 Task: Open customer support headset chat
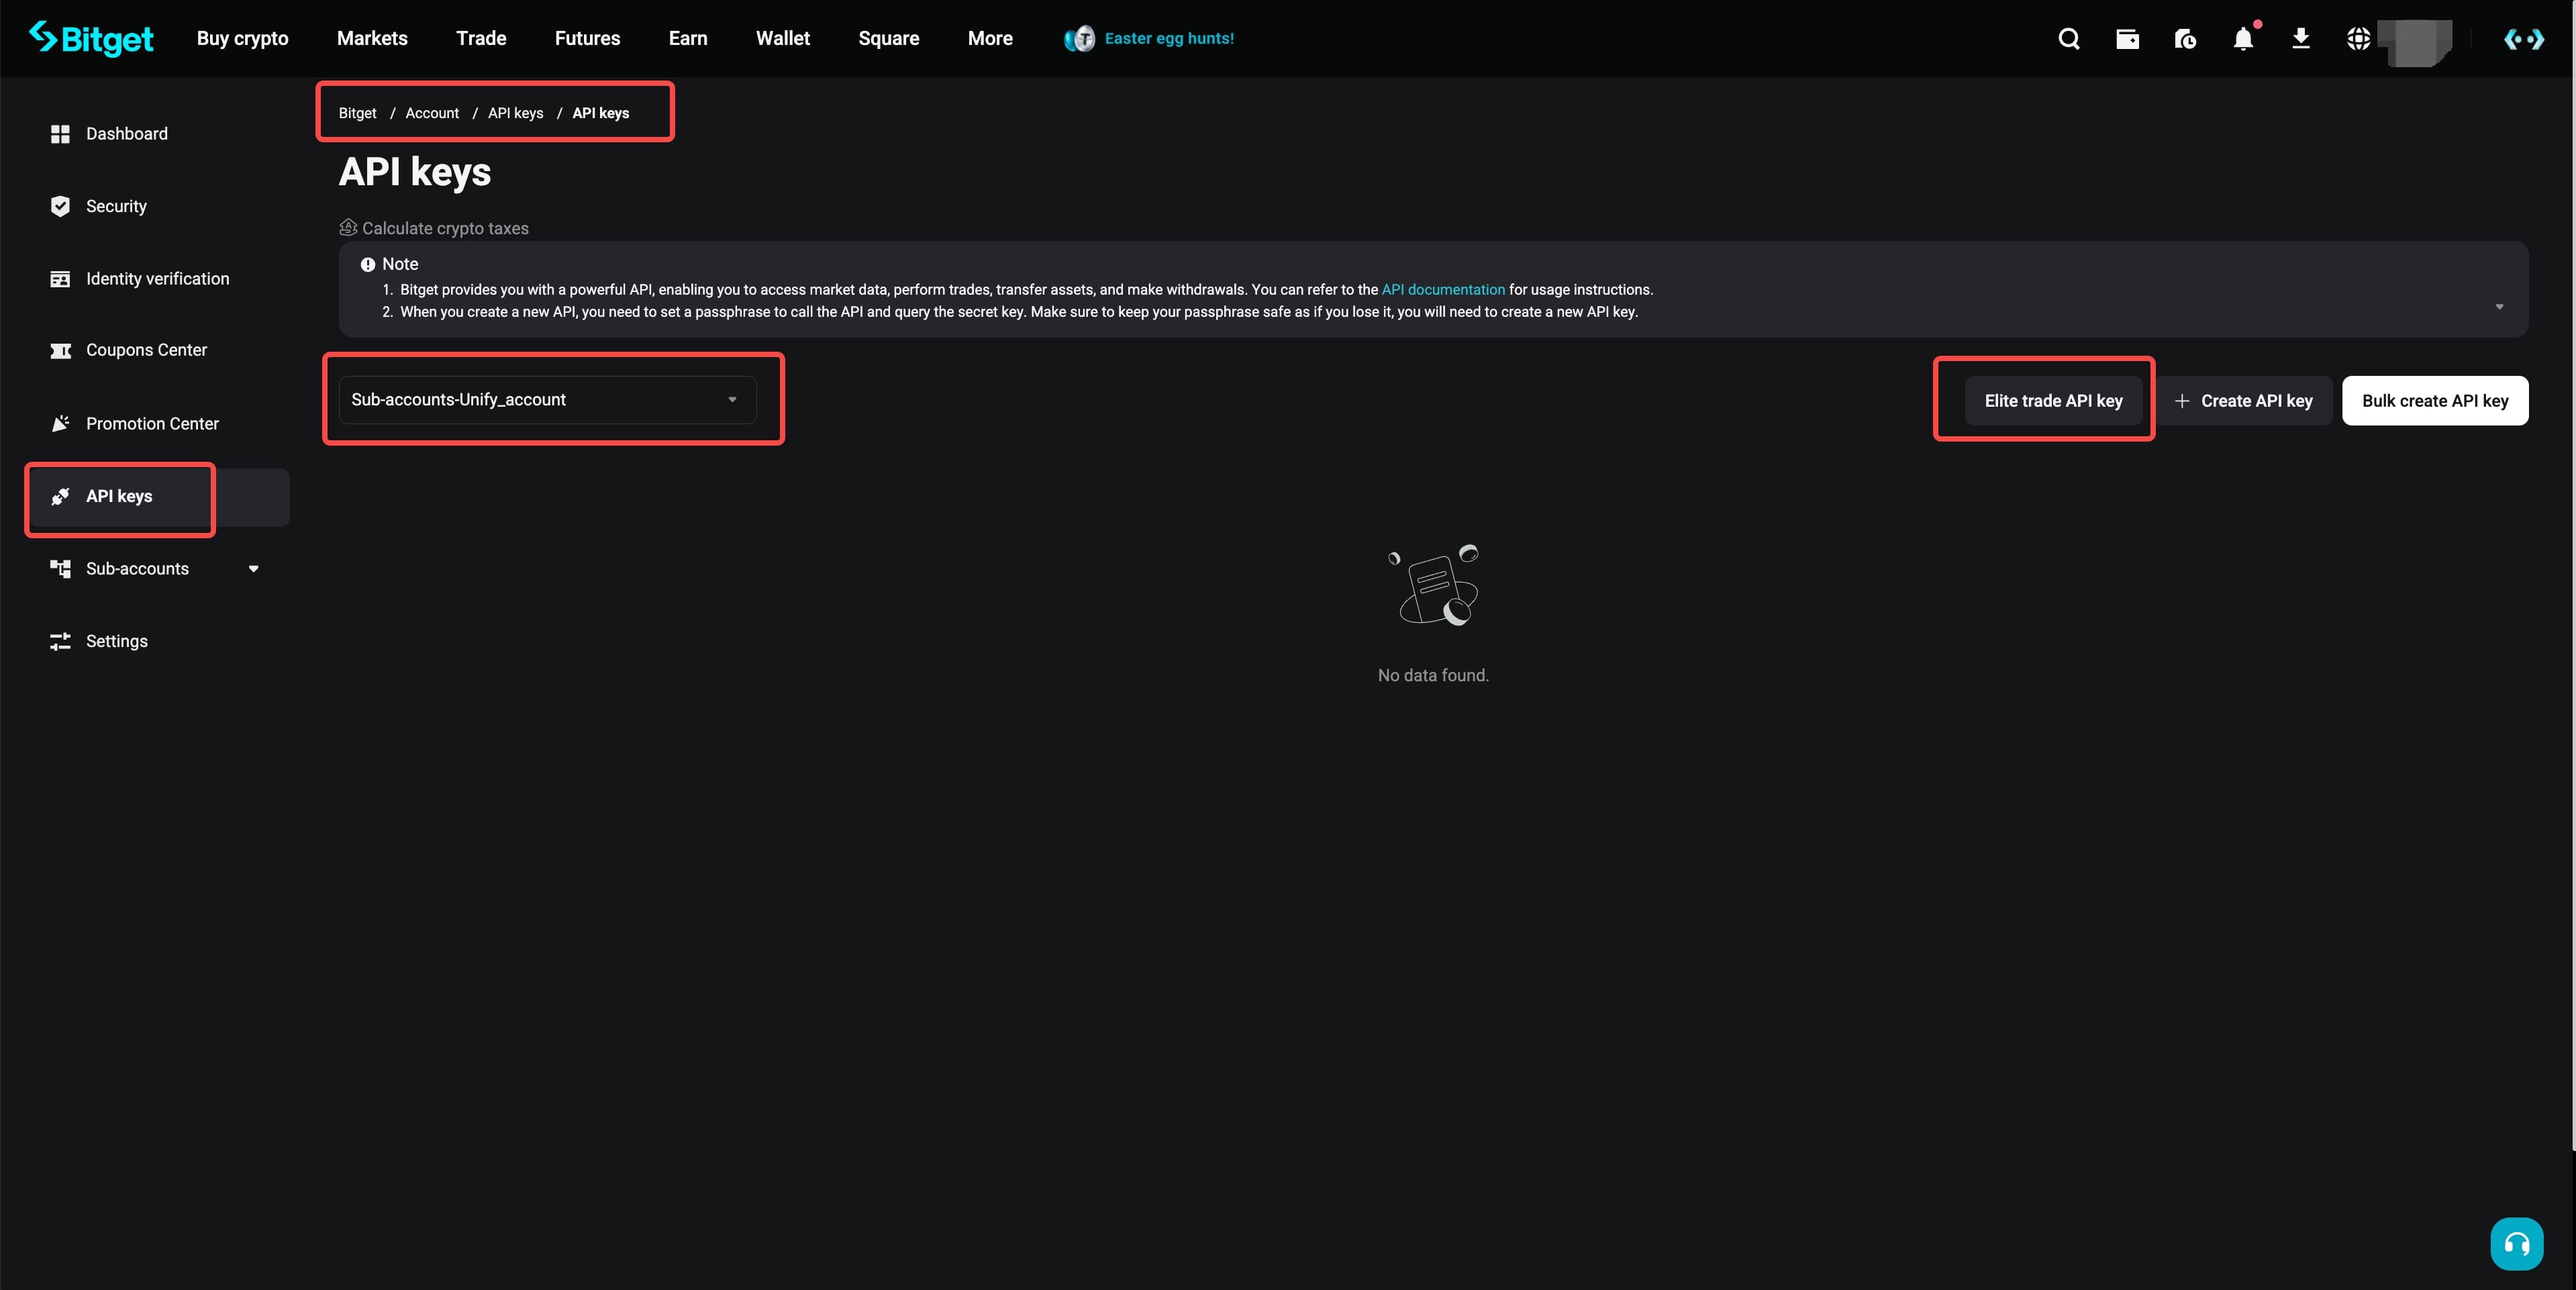2516,1243
